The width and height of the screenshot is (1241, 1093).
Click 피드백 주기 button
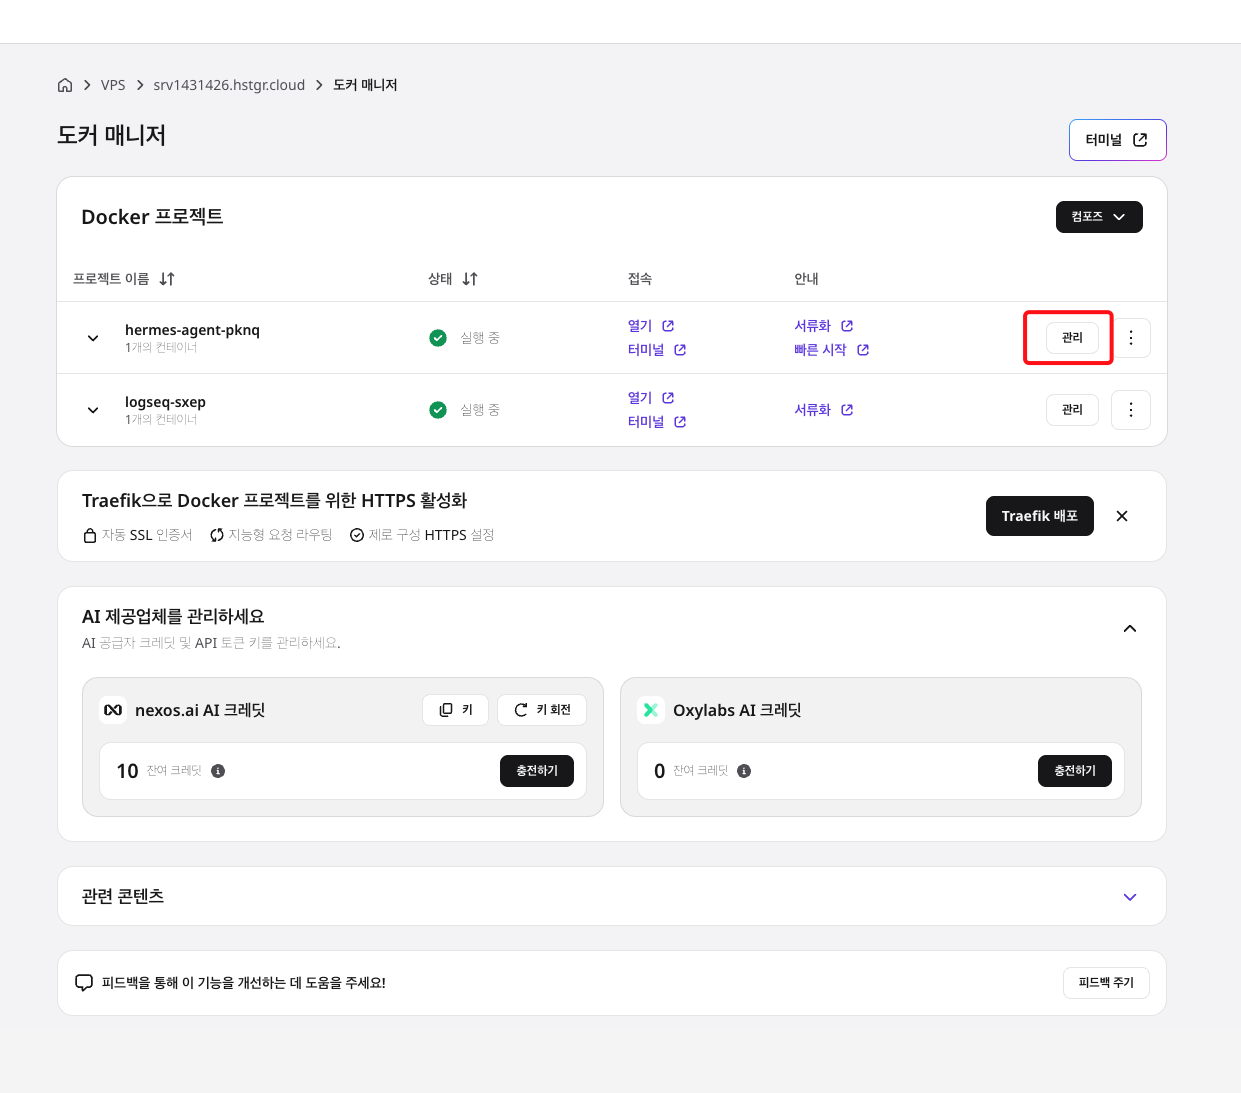(1106, 983)
